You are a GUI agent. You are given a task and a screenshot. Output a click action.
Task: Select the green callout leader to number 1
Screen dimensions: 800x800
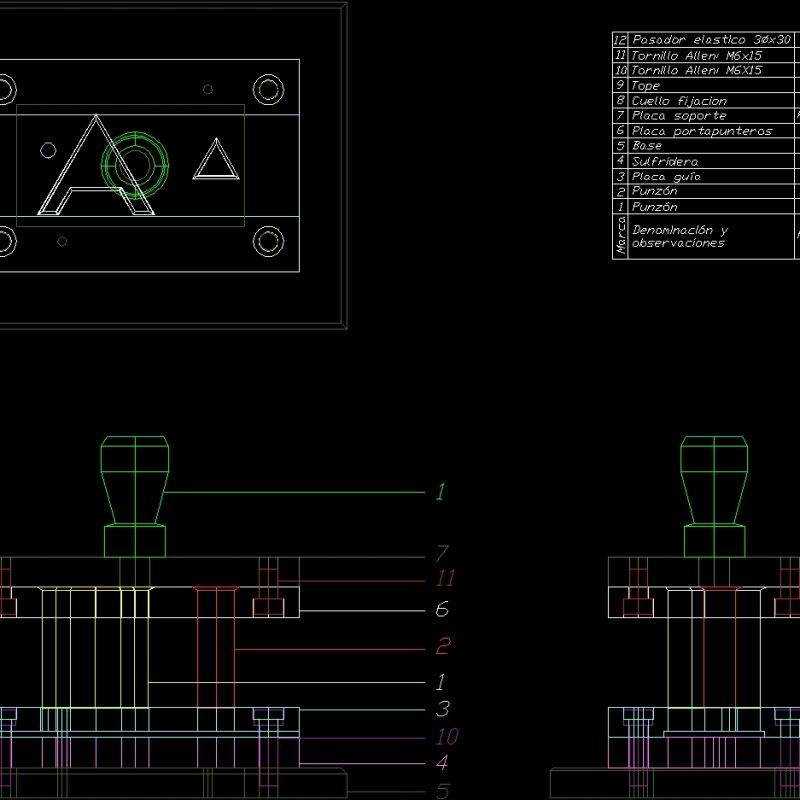coord(300,490)
